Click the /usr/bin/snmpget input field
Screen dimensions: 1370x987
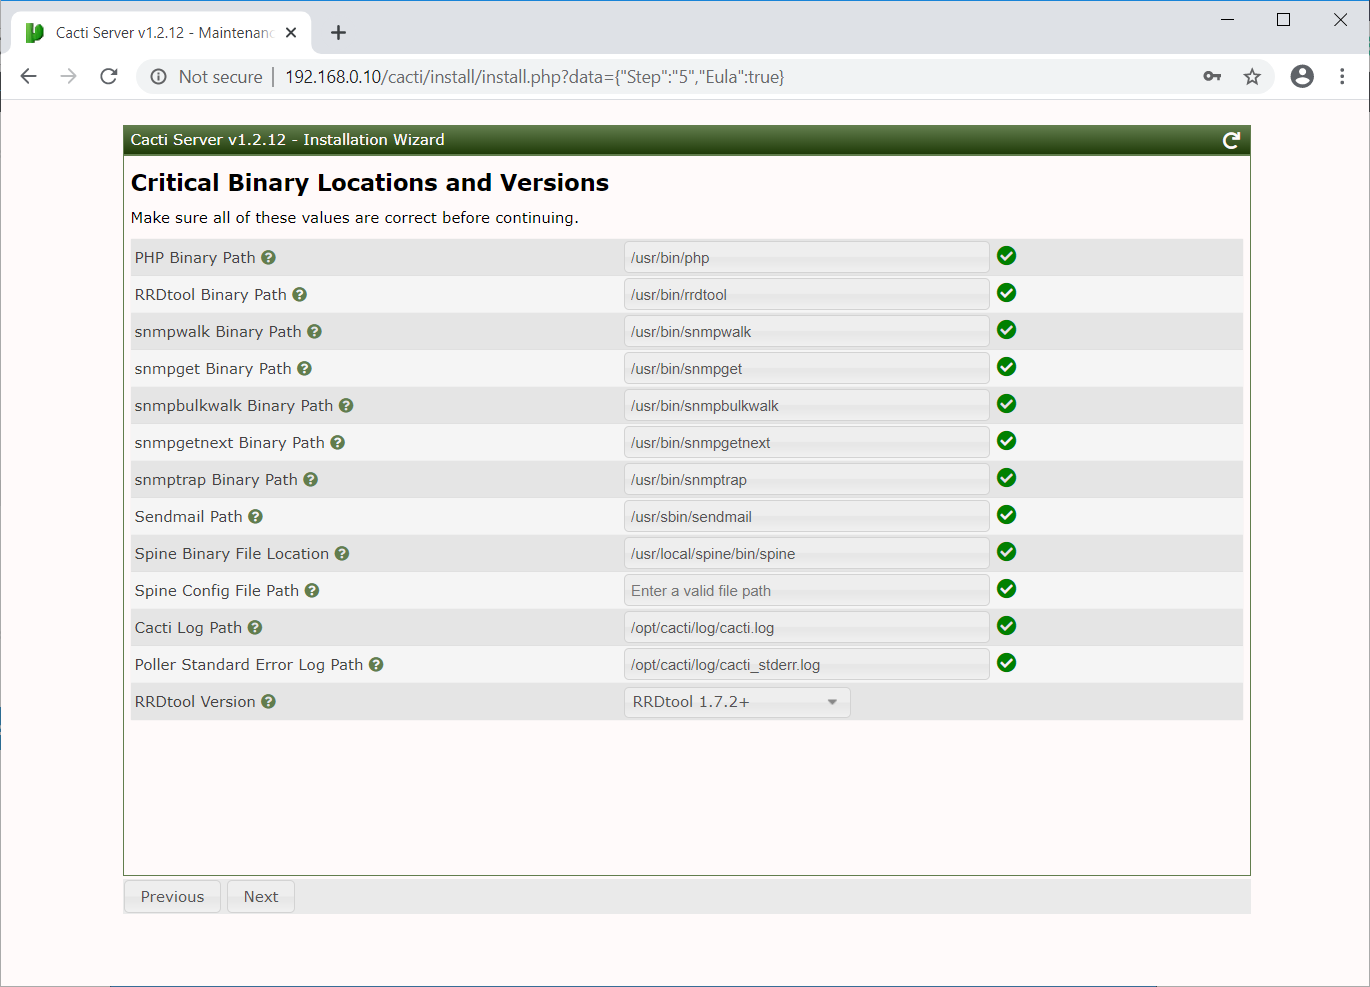tap(807, 369)
